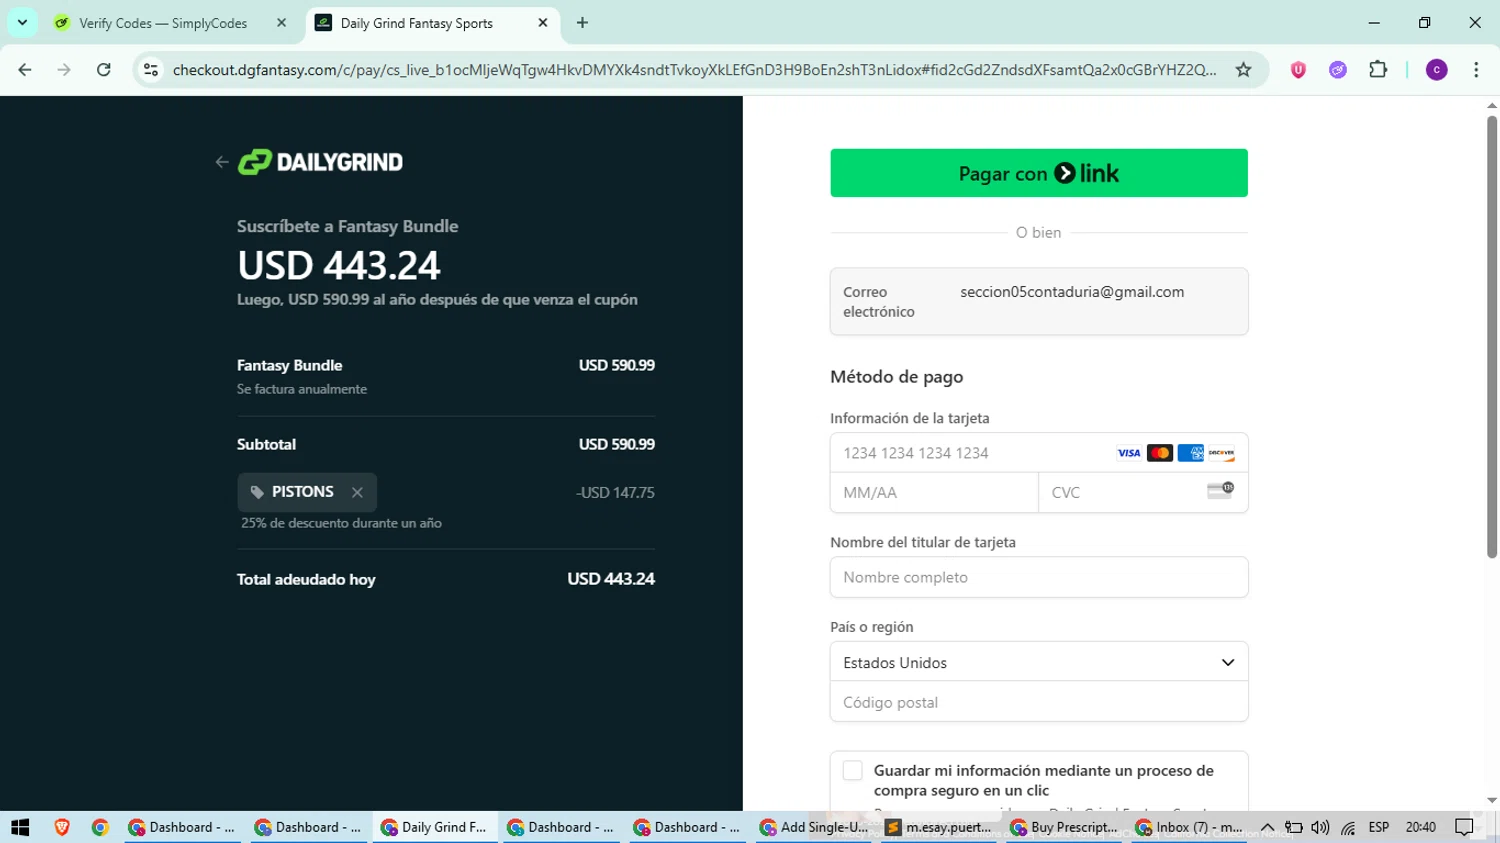Reload the checkout page
1500x843 pixels.
tap(103, 69)
